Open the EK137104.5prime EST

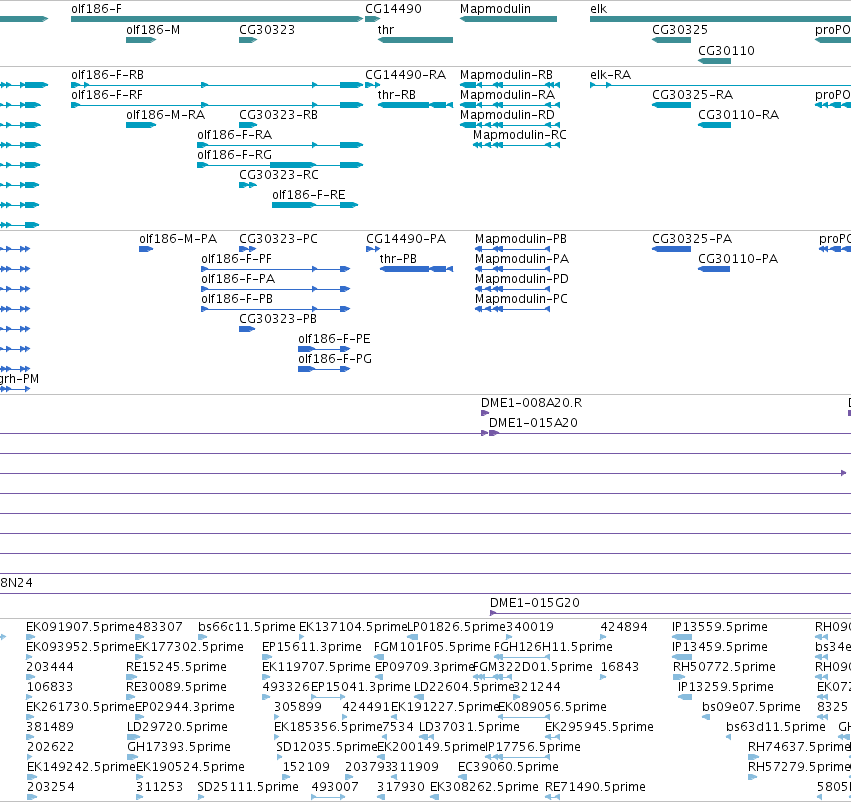point(303,637)
